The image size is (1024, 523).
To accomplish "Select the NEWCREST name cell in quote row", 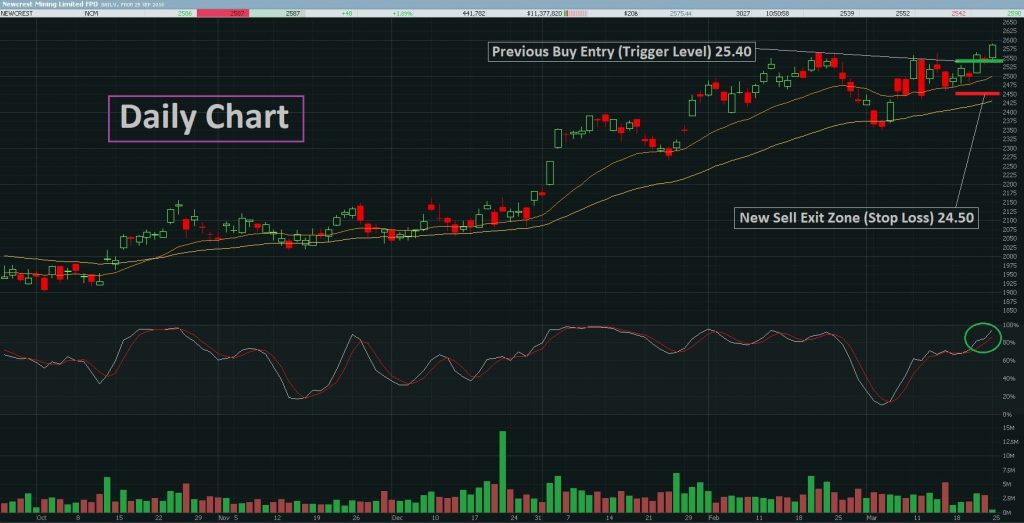I will [x=18, y=13].
